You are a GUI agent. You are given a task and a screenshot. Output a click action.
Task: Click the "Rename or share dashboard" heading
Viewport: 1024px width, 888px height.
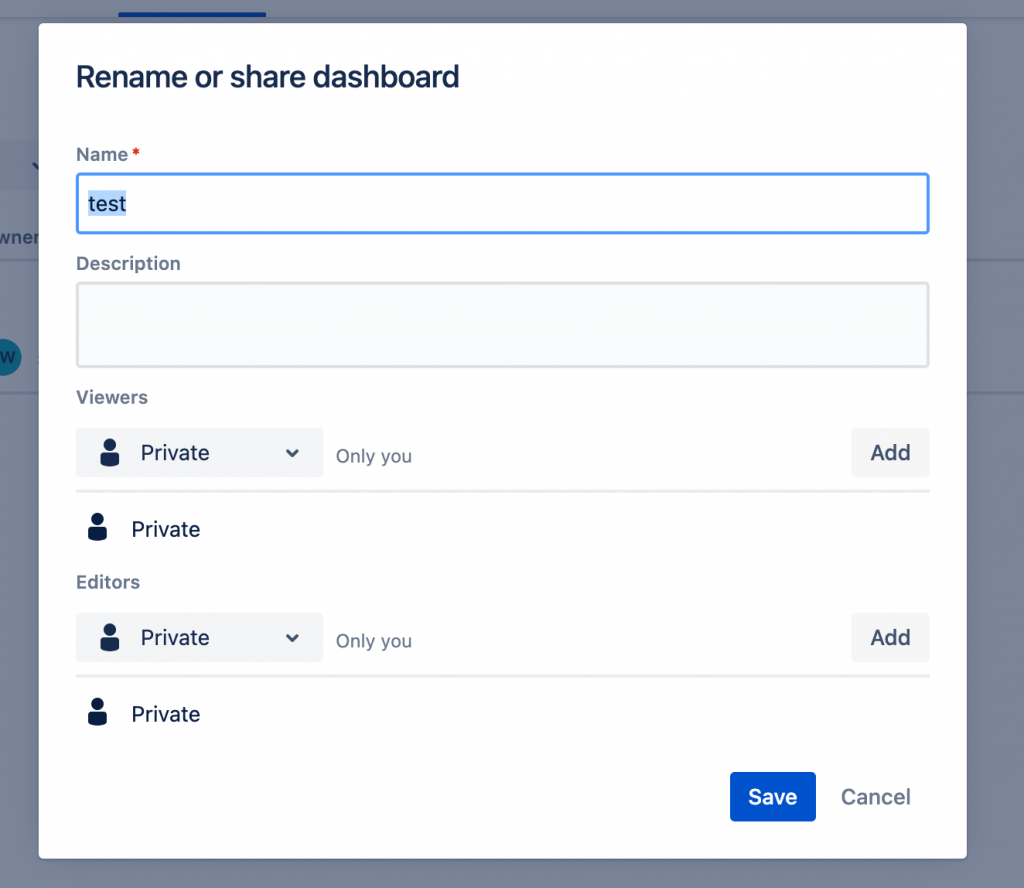(268, 77)
